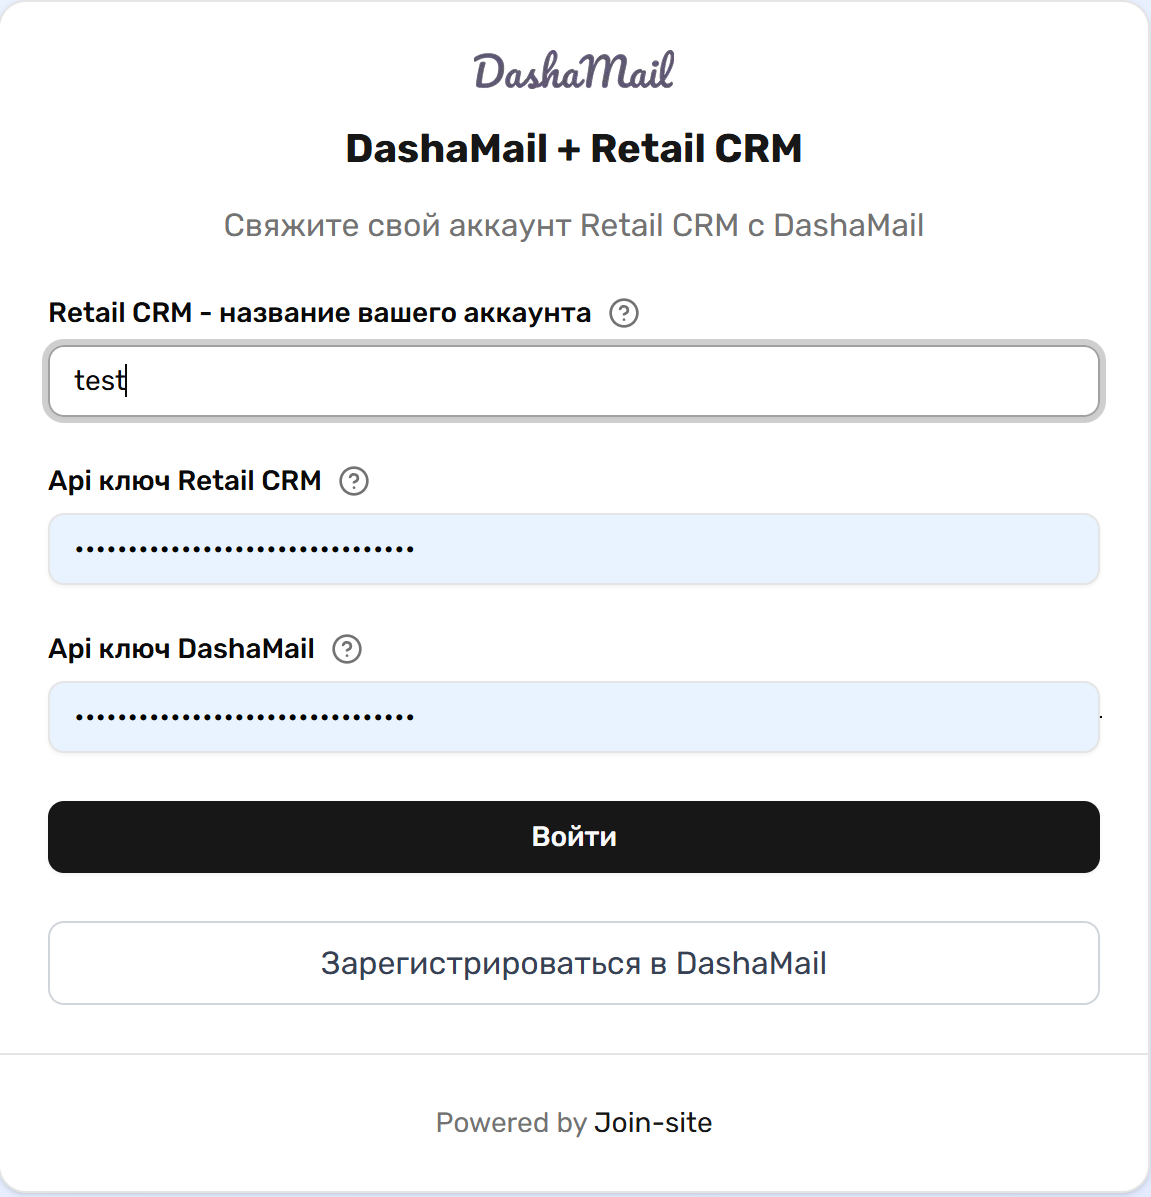Image resolution: width=1151 pixels, height=1197 pixels.
Task: Show the Api ключ Retail CRM help tooltip
Action: tap(354, 481)
